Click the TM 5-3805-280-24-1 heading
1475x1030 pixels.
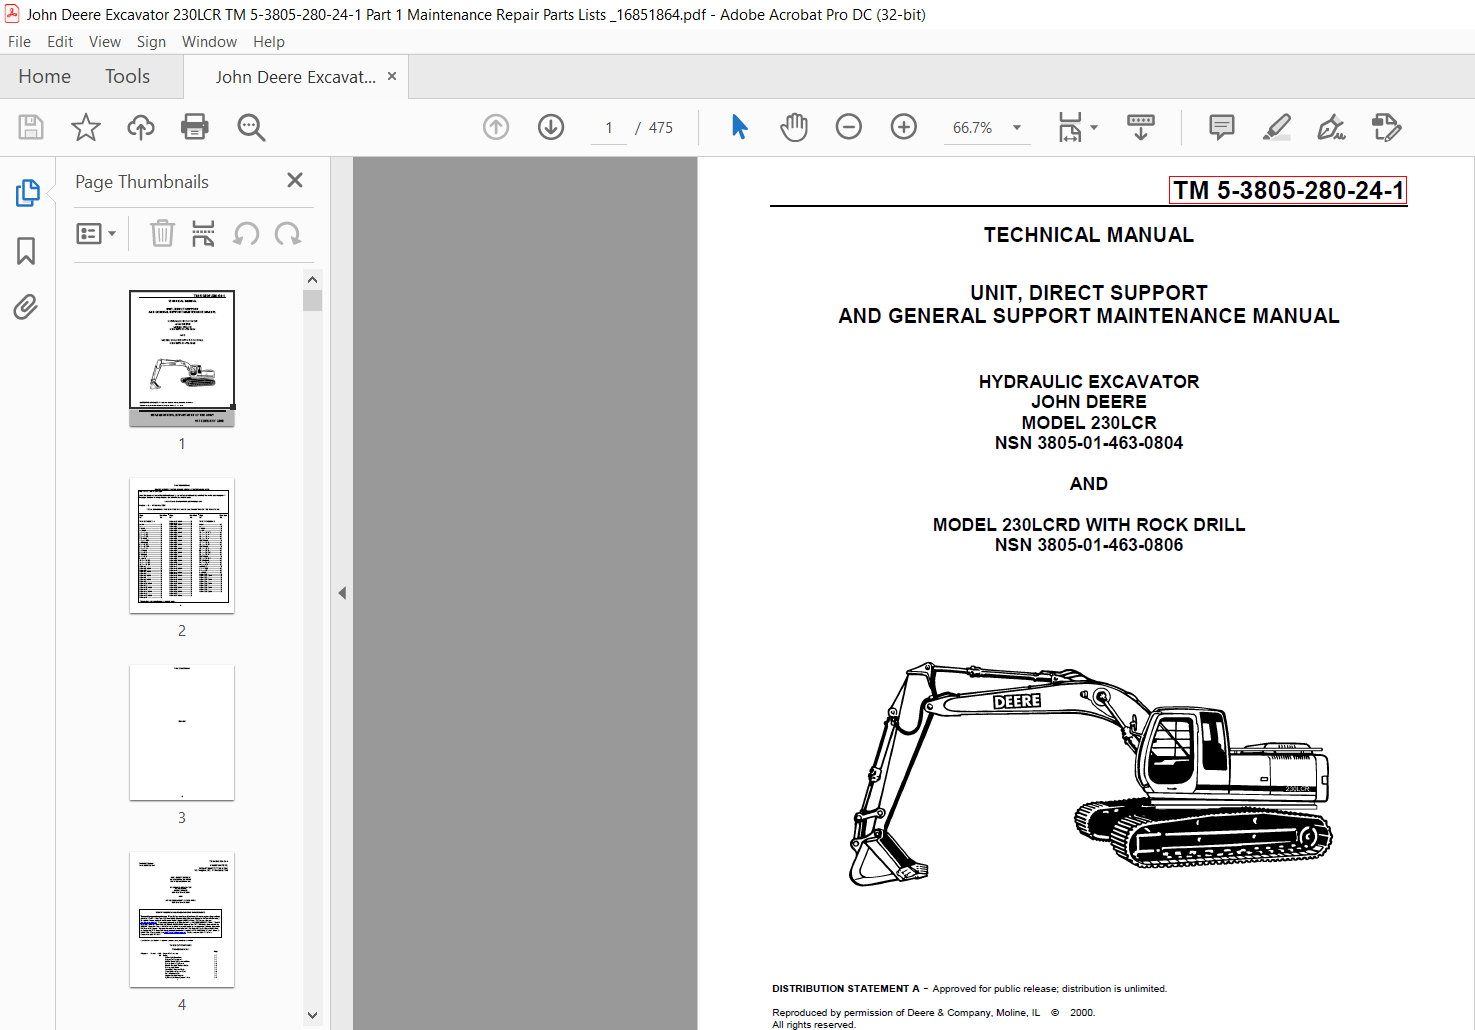pyautogui.click(x=1288, y=190)
